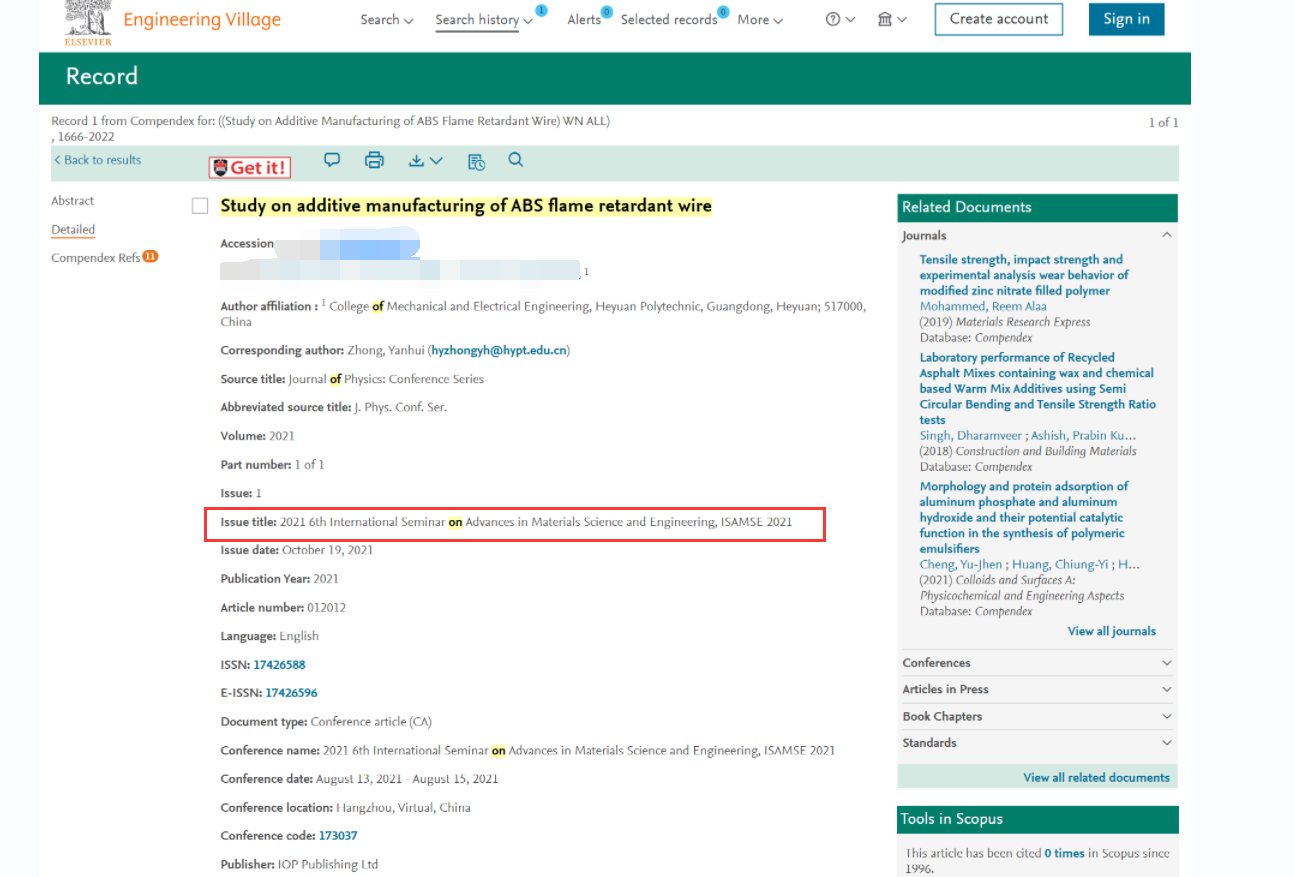Expand the Conferences section
Viewport: 1294px width, 877px height.
pos(1037,663)
